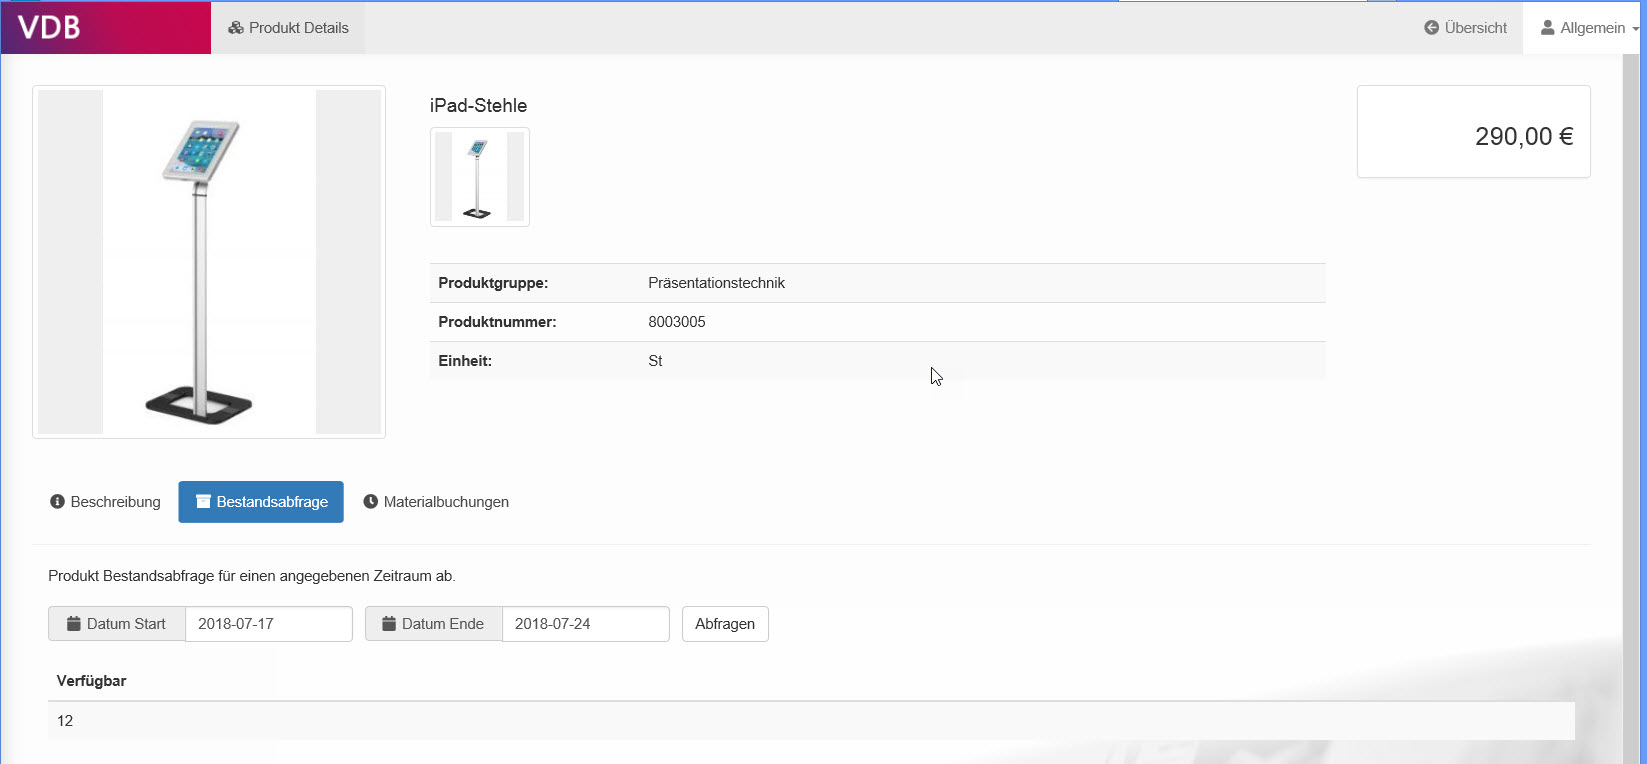1647x764 pixels.
Task: Click the user icon beside Allgemein
Action: [x=1548, y=28]
